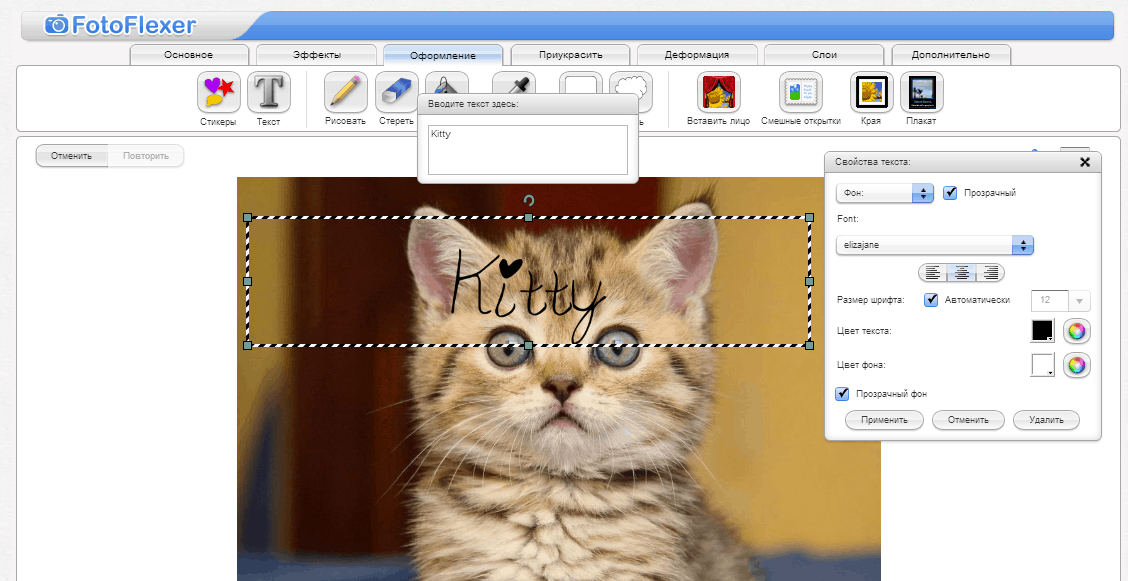Open the Insert Face tool

click(x=718, y=93)
